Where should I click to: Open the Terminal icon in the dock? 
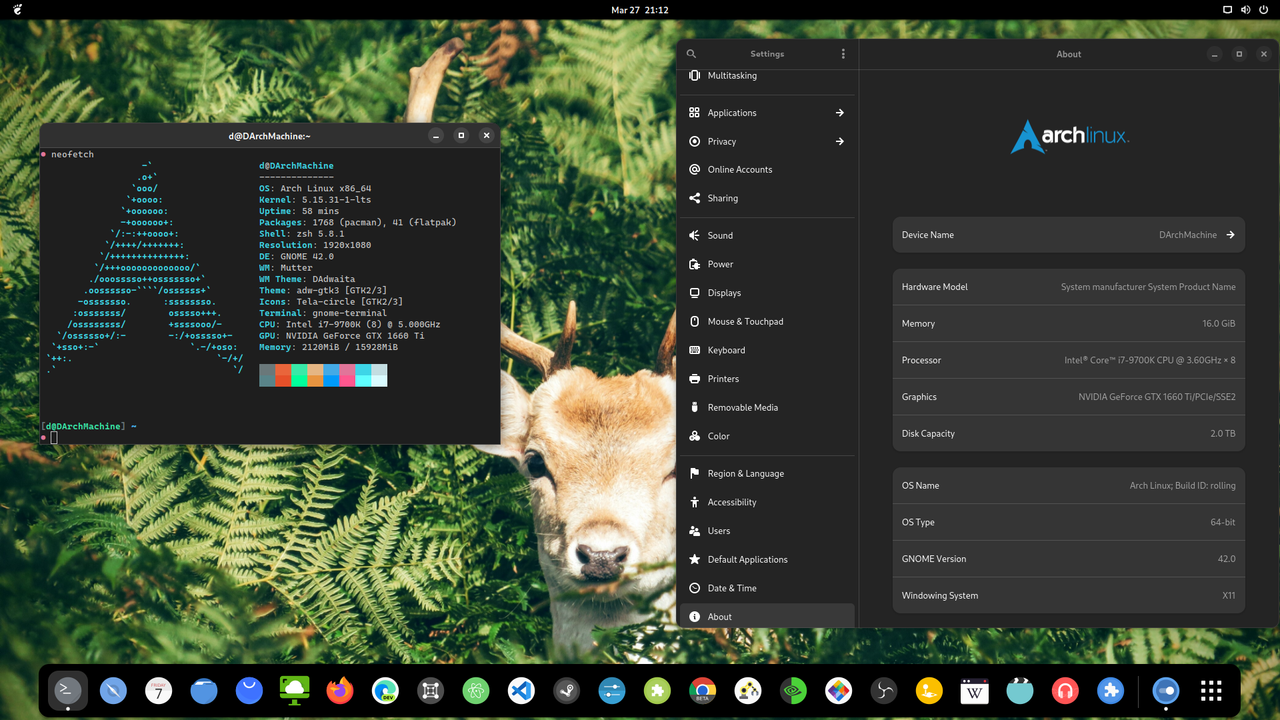[68, 690]
